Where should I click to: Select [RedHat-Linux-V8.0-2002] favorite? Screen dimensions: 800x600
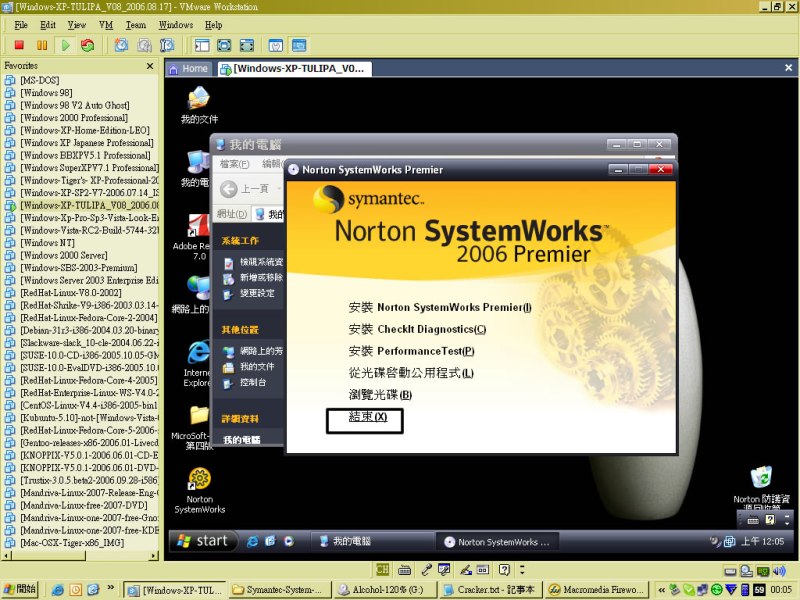tap(71, 292)
